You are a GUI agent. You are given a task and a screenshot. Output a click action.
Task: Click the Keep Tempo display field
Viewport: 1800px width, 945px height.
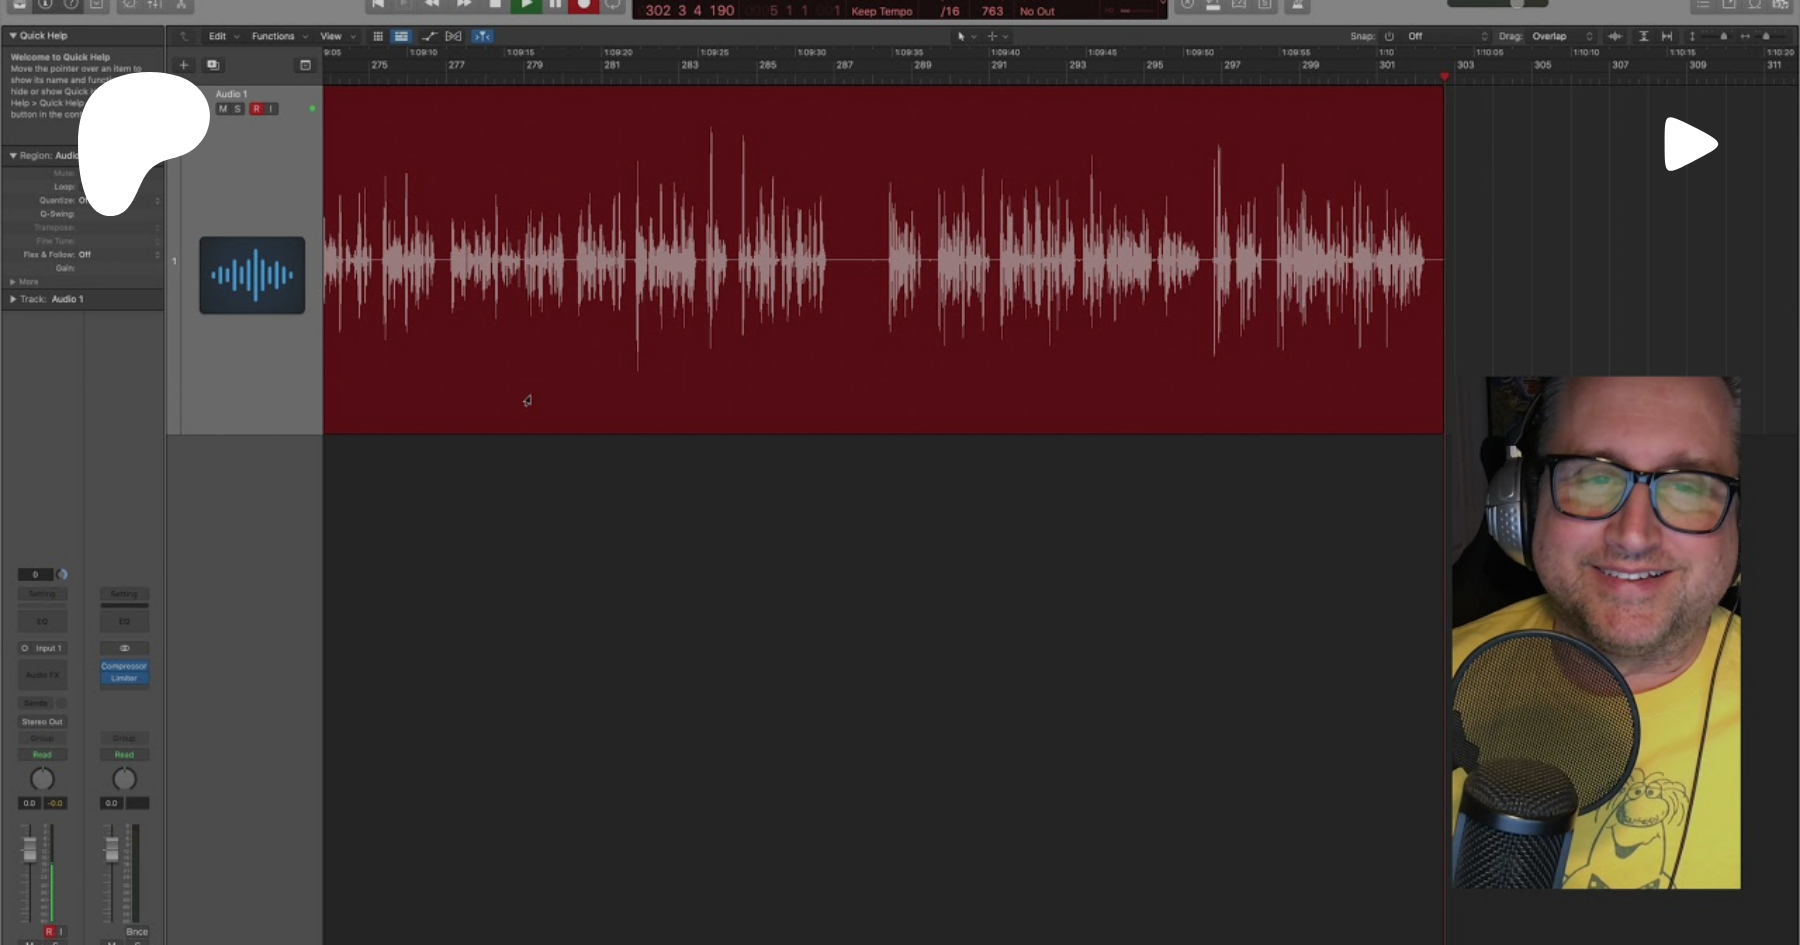881,12
